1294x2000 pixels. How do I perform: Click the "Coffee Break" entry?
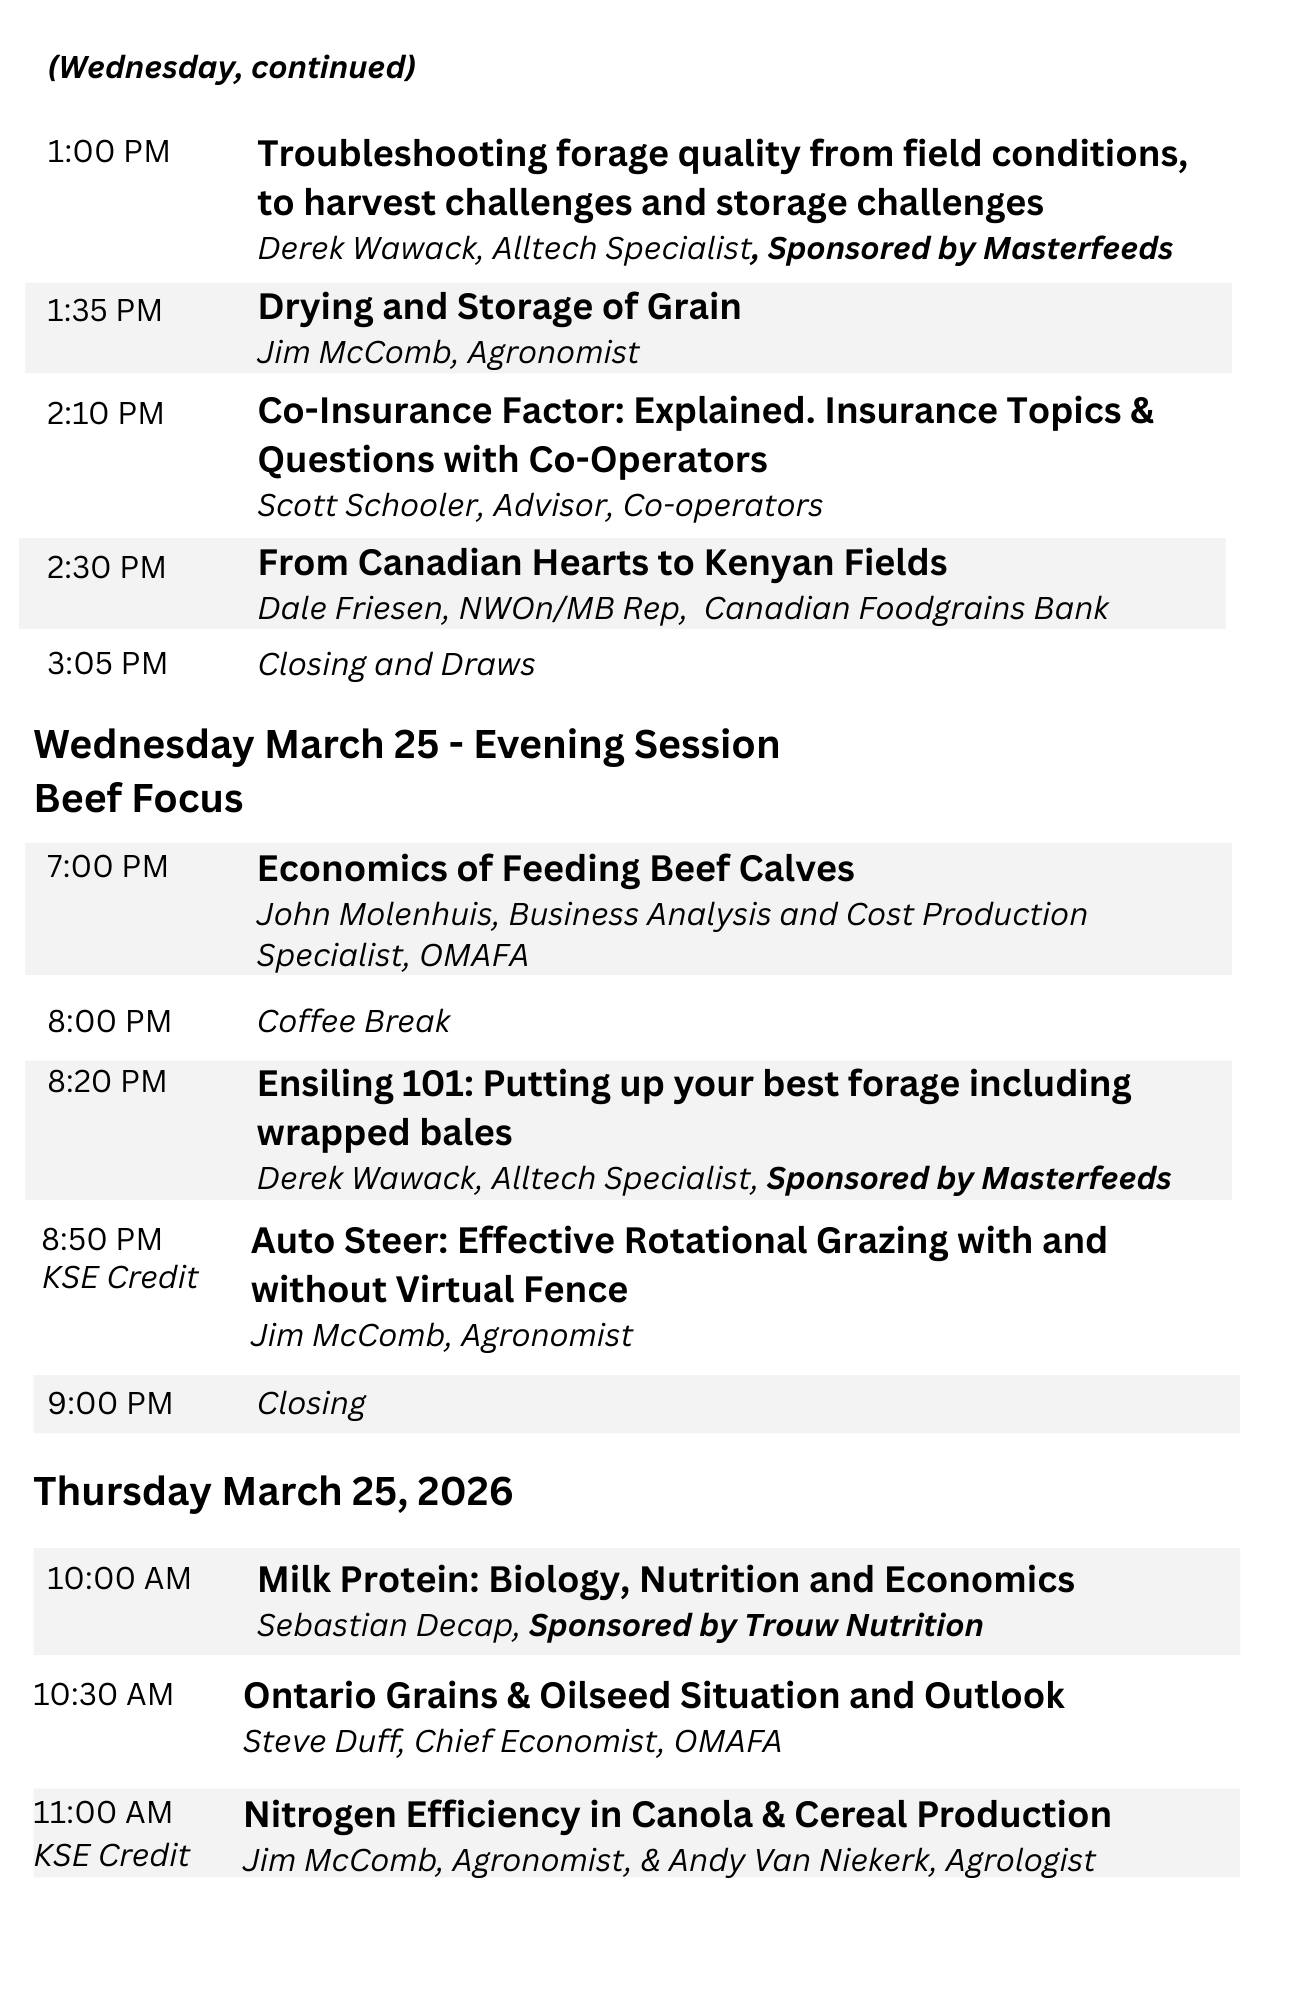[x=353, y=1021]
